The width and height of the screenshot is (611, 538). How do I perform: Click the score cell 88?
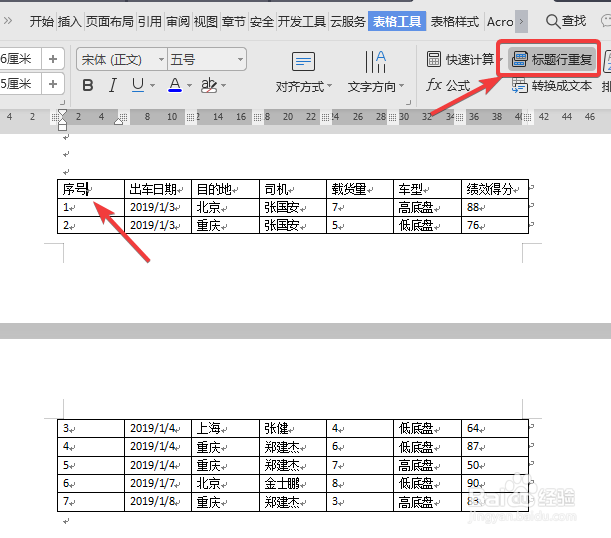[x=495, y=207]
